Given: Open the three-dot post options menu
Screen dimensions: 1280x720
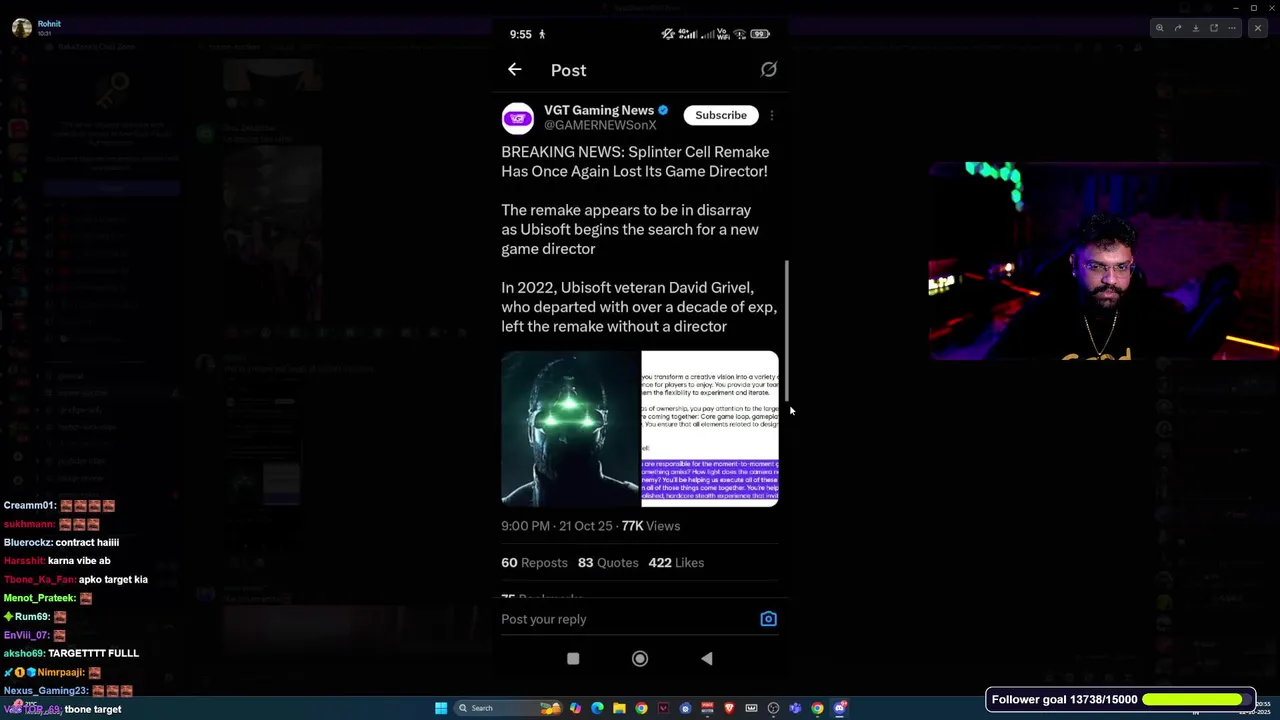Looking at the screenshot, I should point(771,115).
